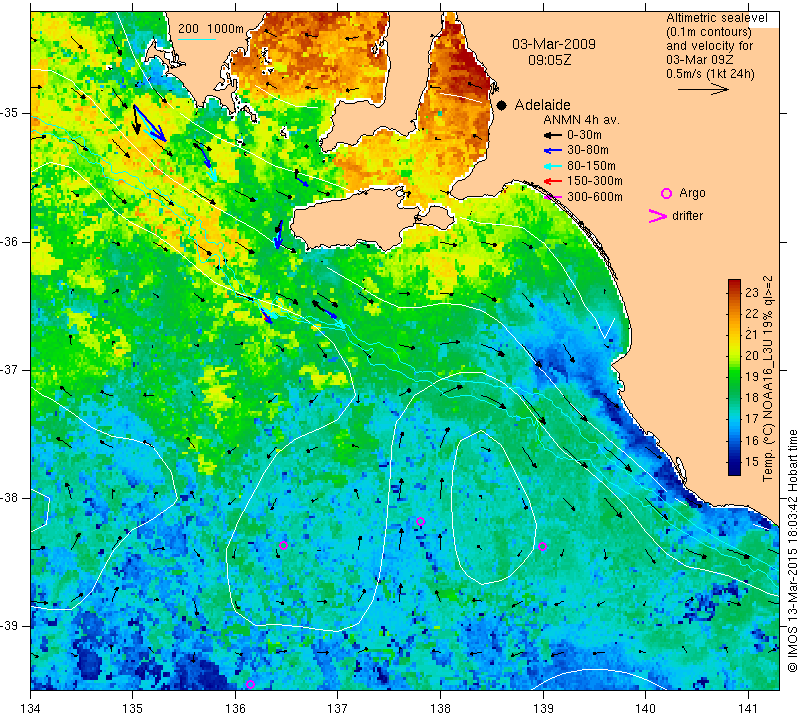Image resolution: width=800 pixels, height=720 pixels.
Task: Click the '-37' latitude axis label
Action: pyautogui.click(x=10, y=369)
